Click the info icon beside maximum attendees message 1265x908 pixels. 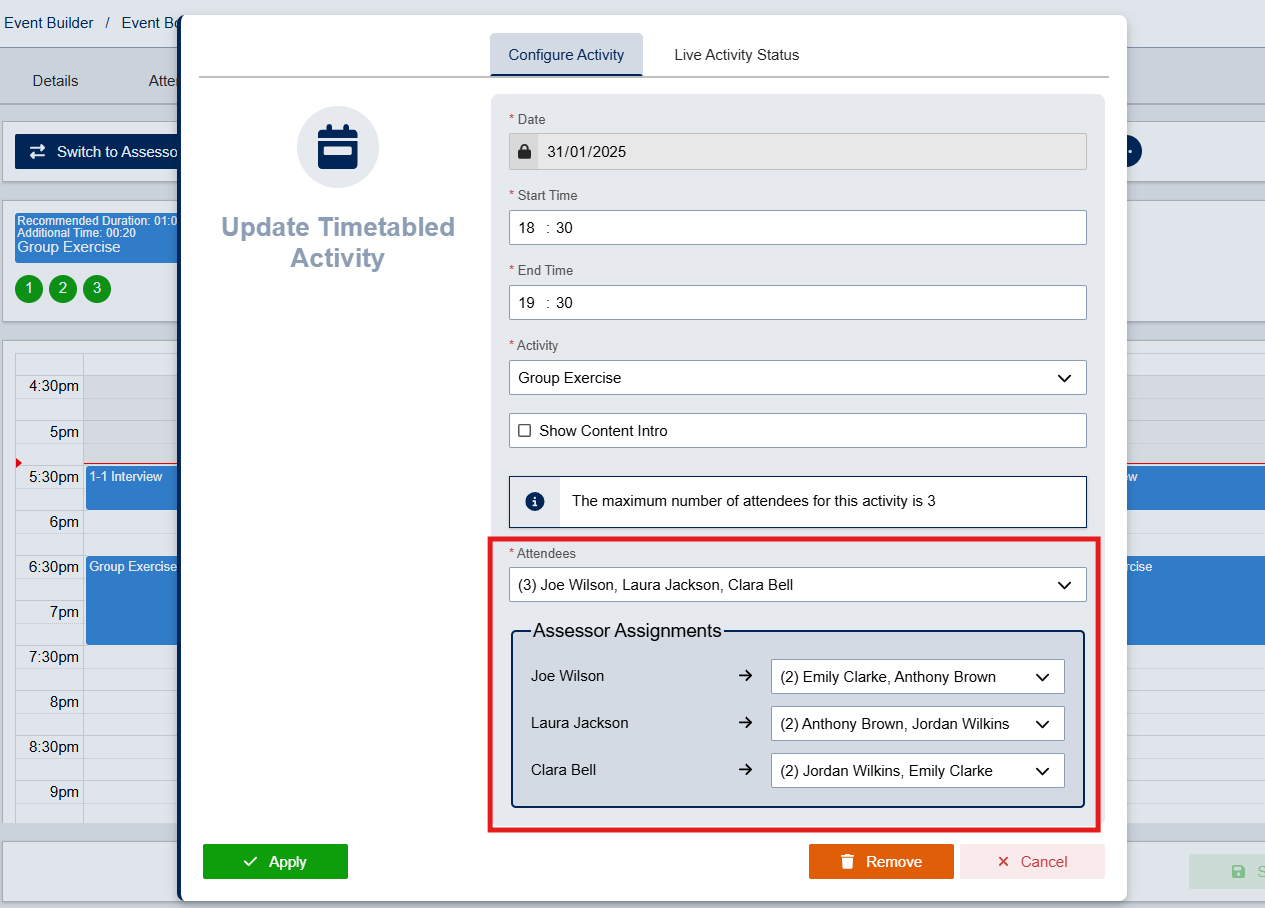pyautogui.click(x=535, y=501)
